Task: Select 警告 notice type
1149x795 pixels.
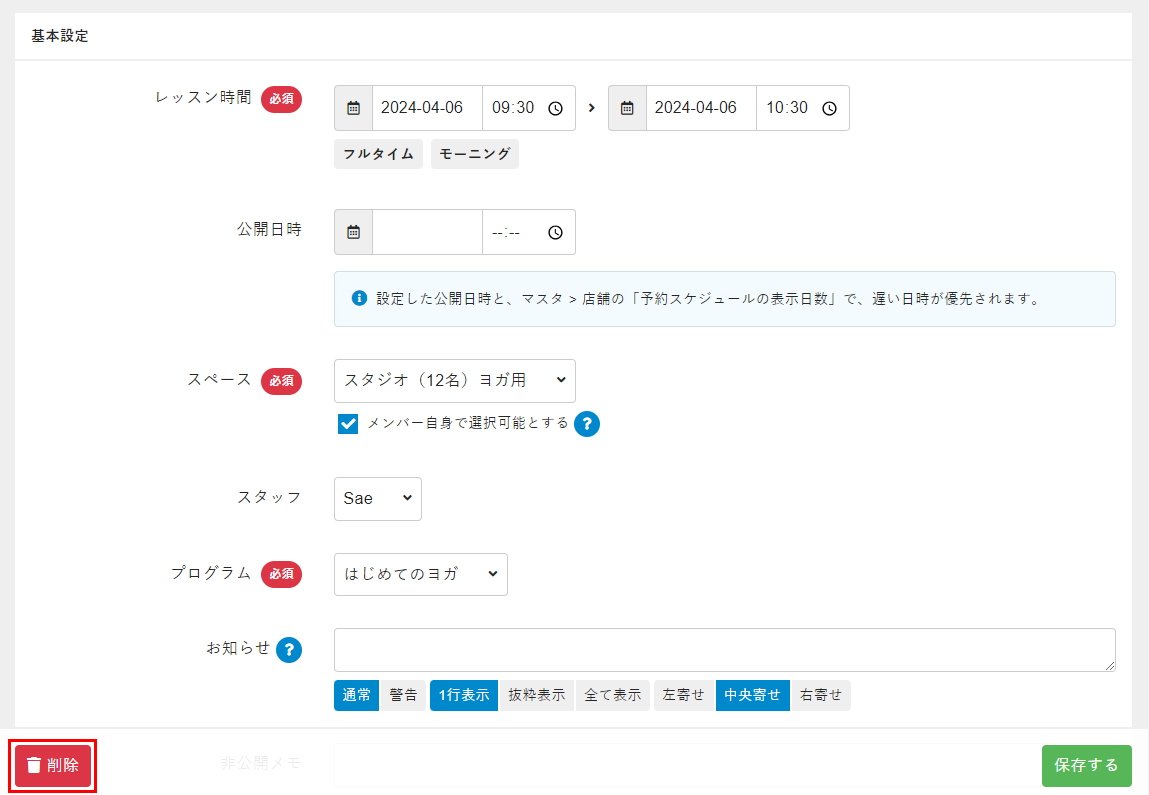Action: (403, 696)
